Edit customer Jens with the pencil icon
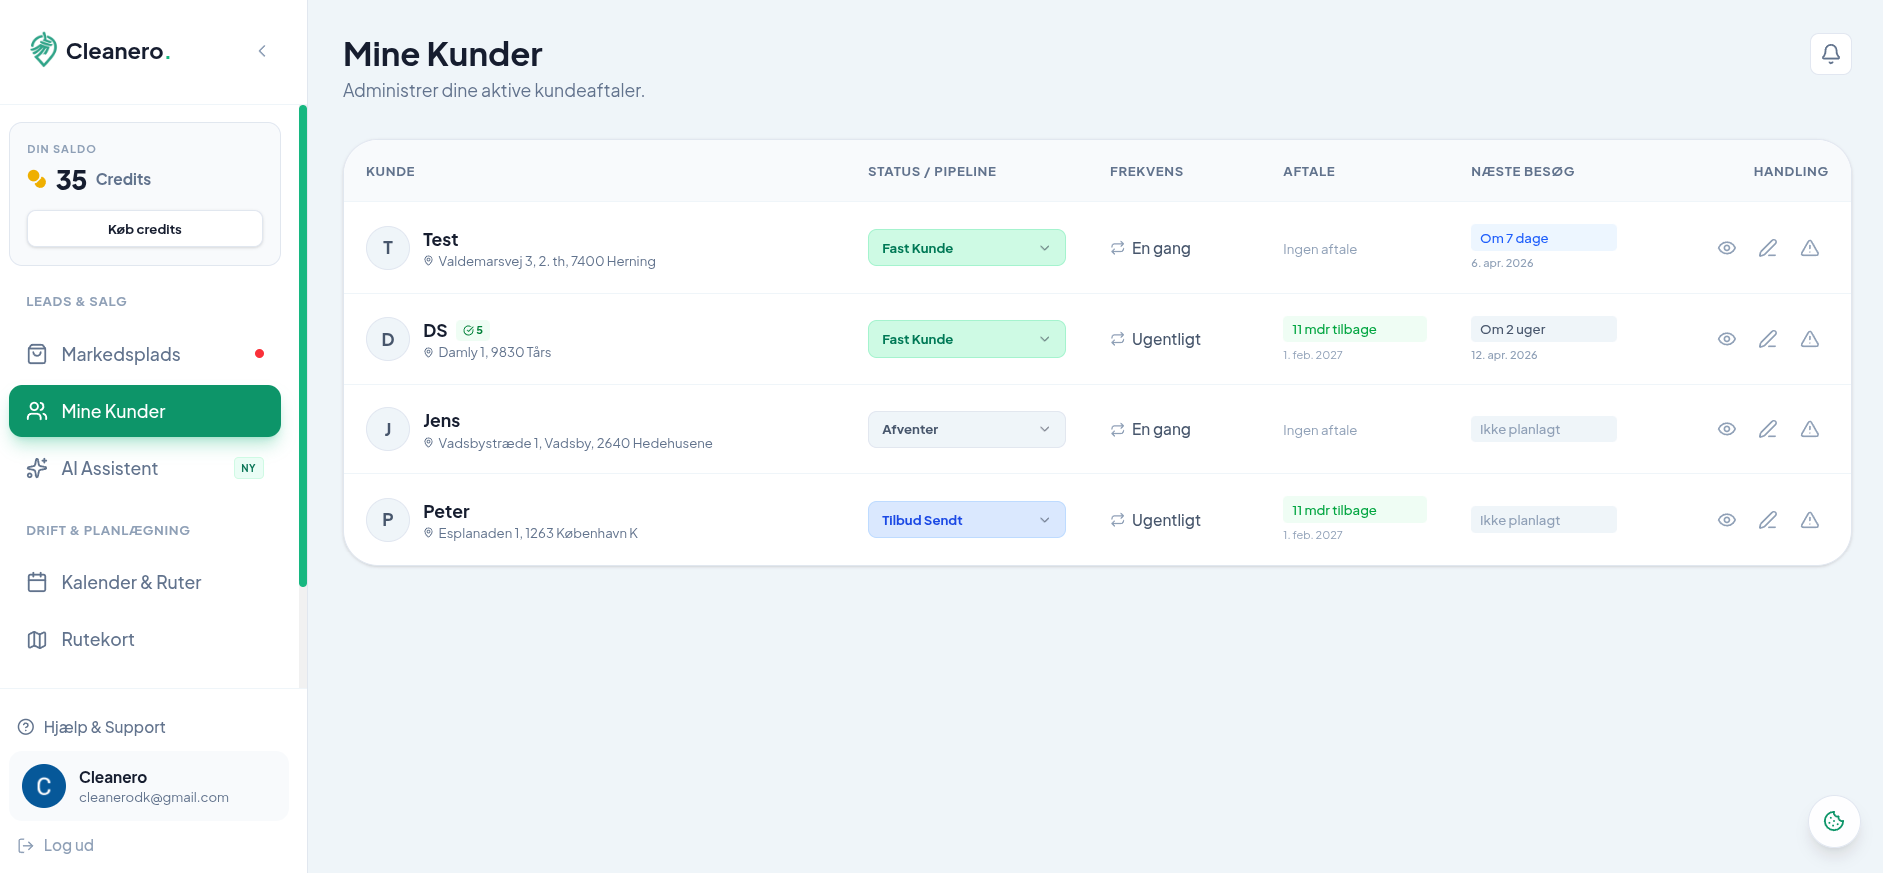The image size is (1883, 873). point(1767,429)
